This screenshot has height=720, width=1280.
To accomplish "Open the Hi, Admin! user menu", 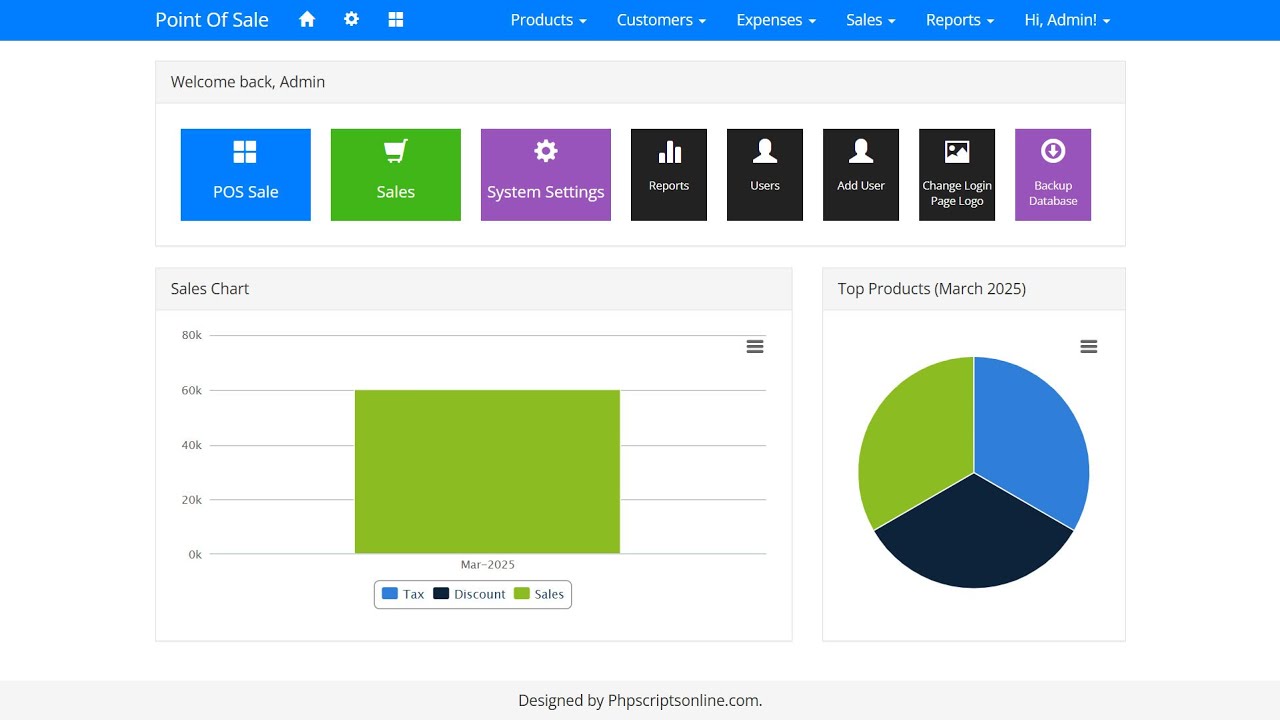I will (x=1067, y=20).
